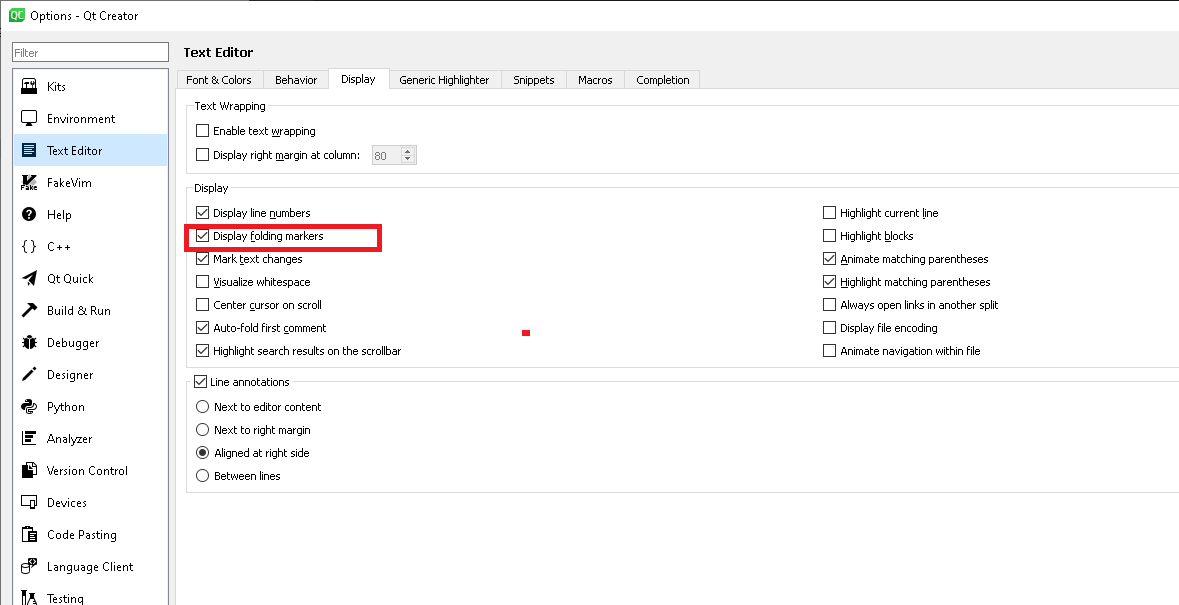Open Help category question mark icon
Image resolution: width=1179 pixels, height=605 pixels.
coord(29,215)
